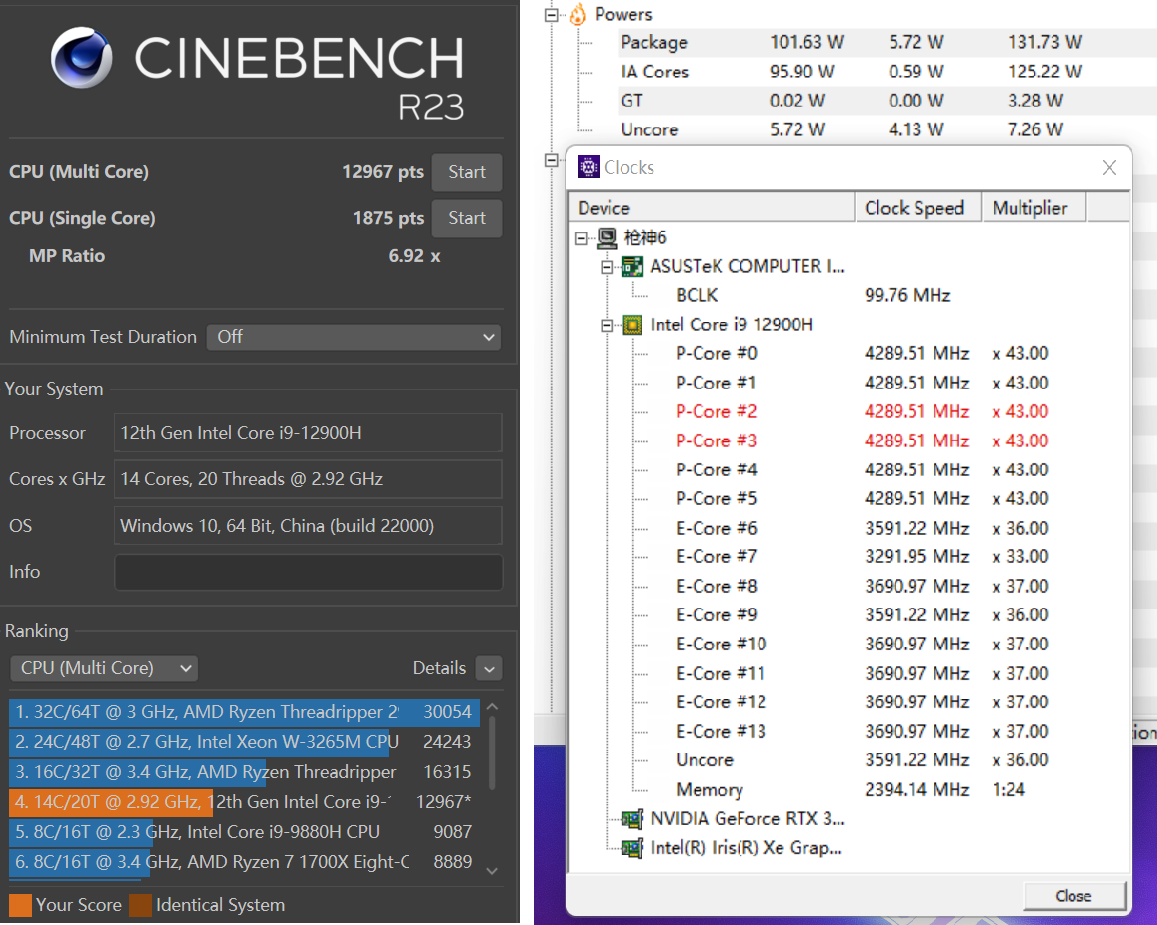Select P-Core #0 row
Image resolution: width=1157 pixels, height=925 pixels.
pyautogui.click(x=862, y=353)
